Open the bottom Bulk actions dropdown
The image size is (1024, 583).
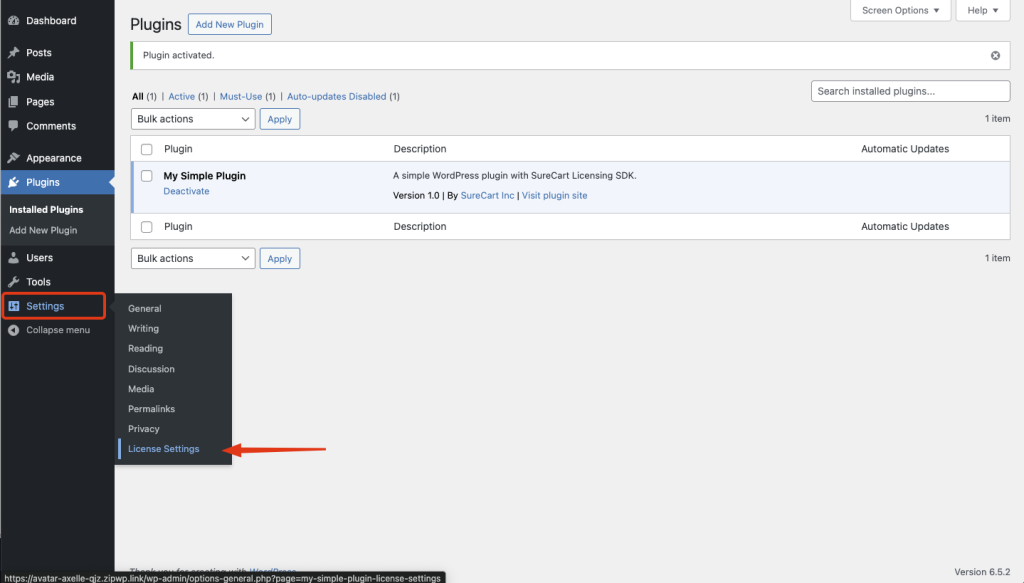pyautogui.click(x=193, y=259)
